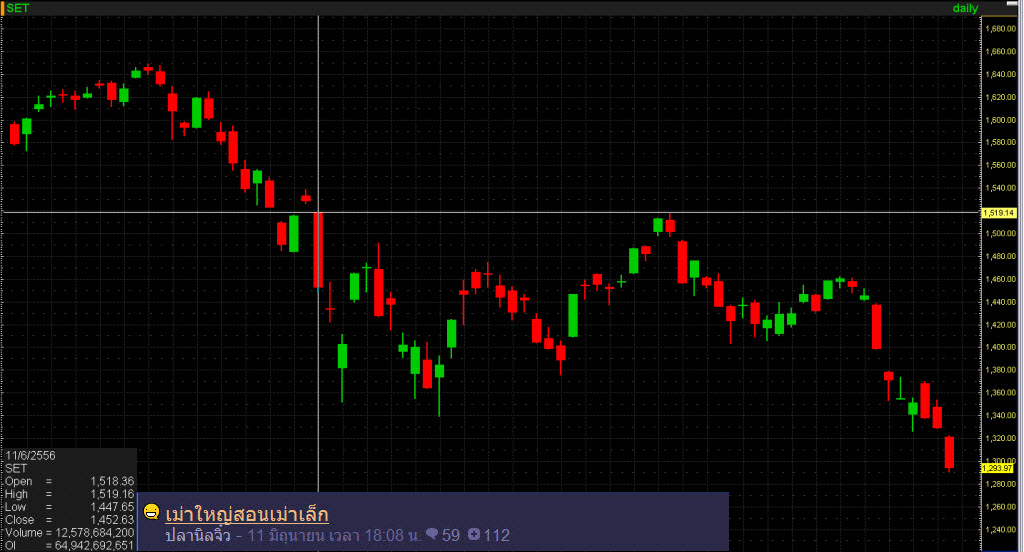Viewport: 1024px width, 552px height.
Task: Click the post timestamp 11 มิถุนายน เวลา 18:08 น.
Action: [x=334, y=535]
